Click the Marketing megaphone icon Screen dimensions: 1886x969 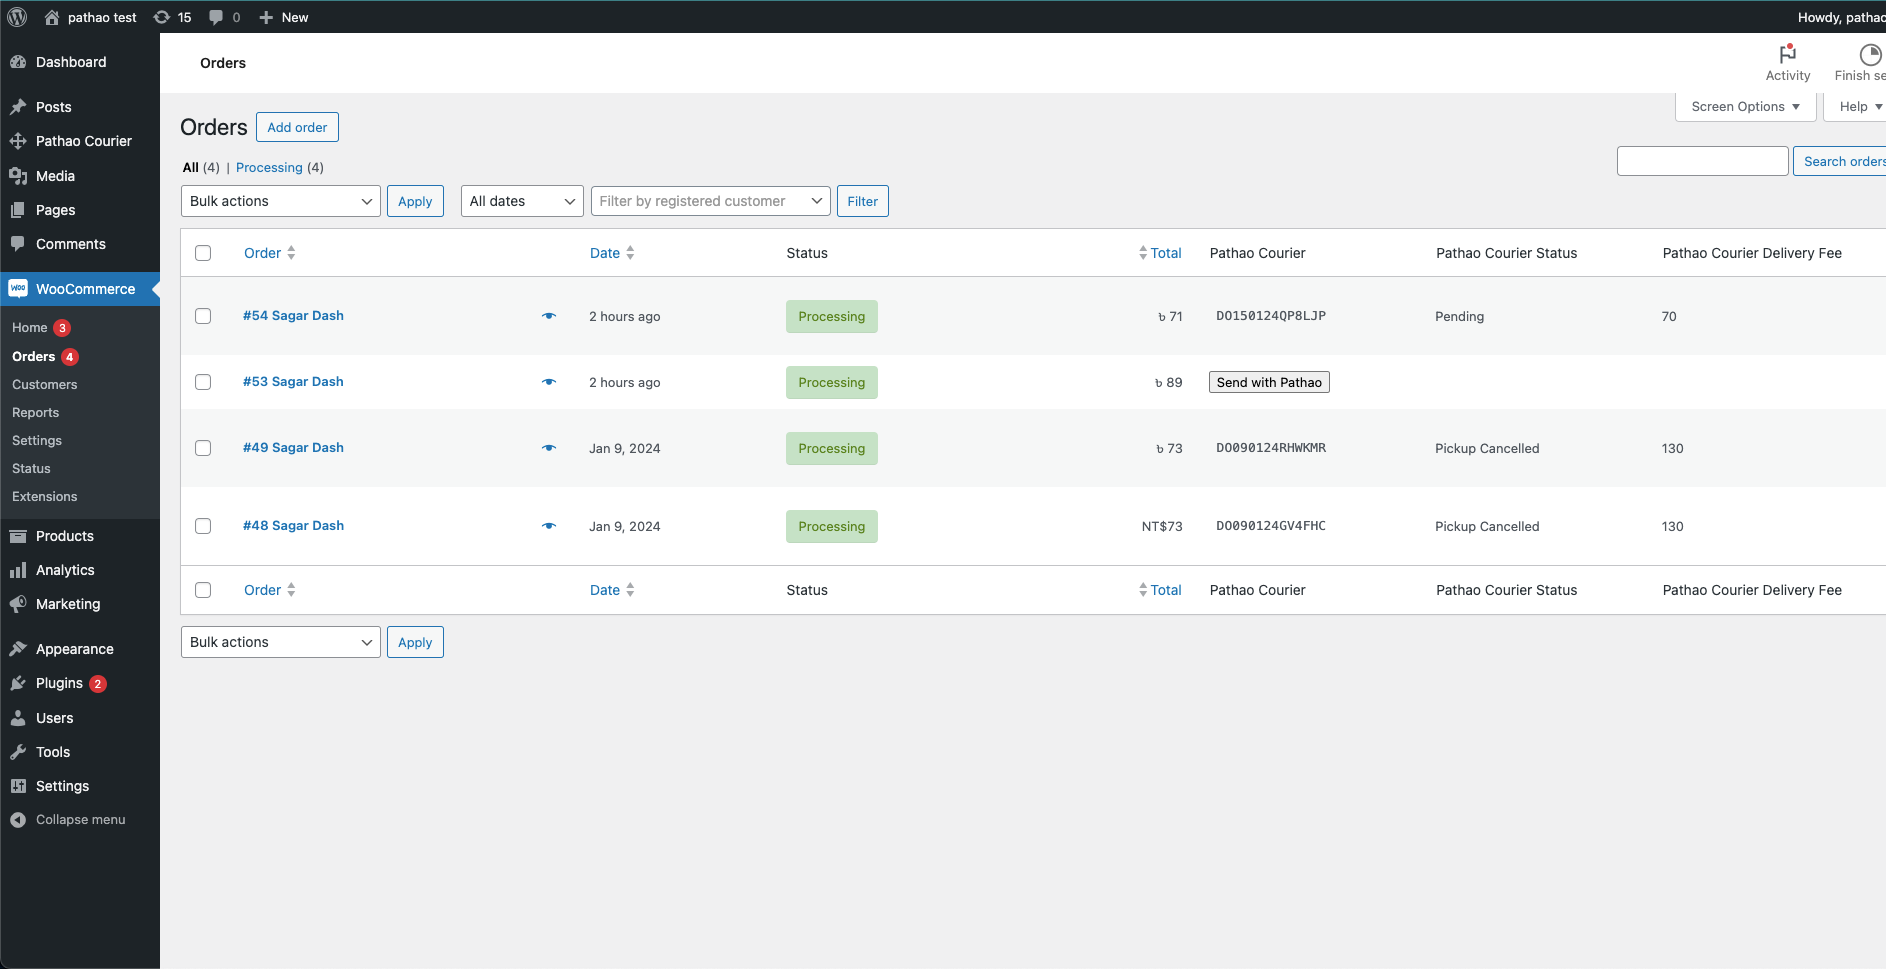pos(18,604)
